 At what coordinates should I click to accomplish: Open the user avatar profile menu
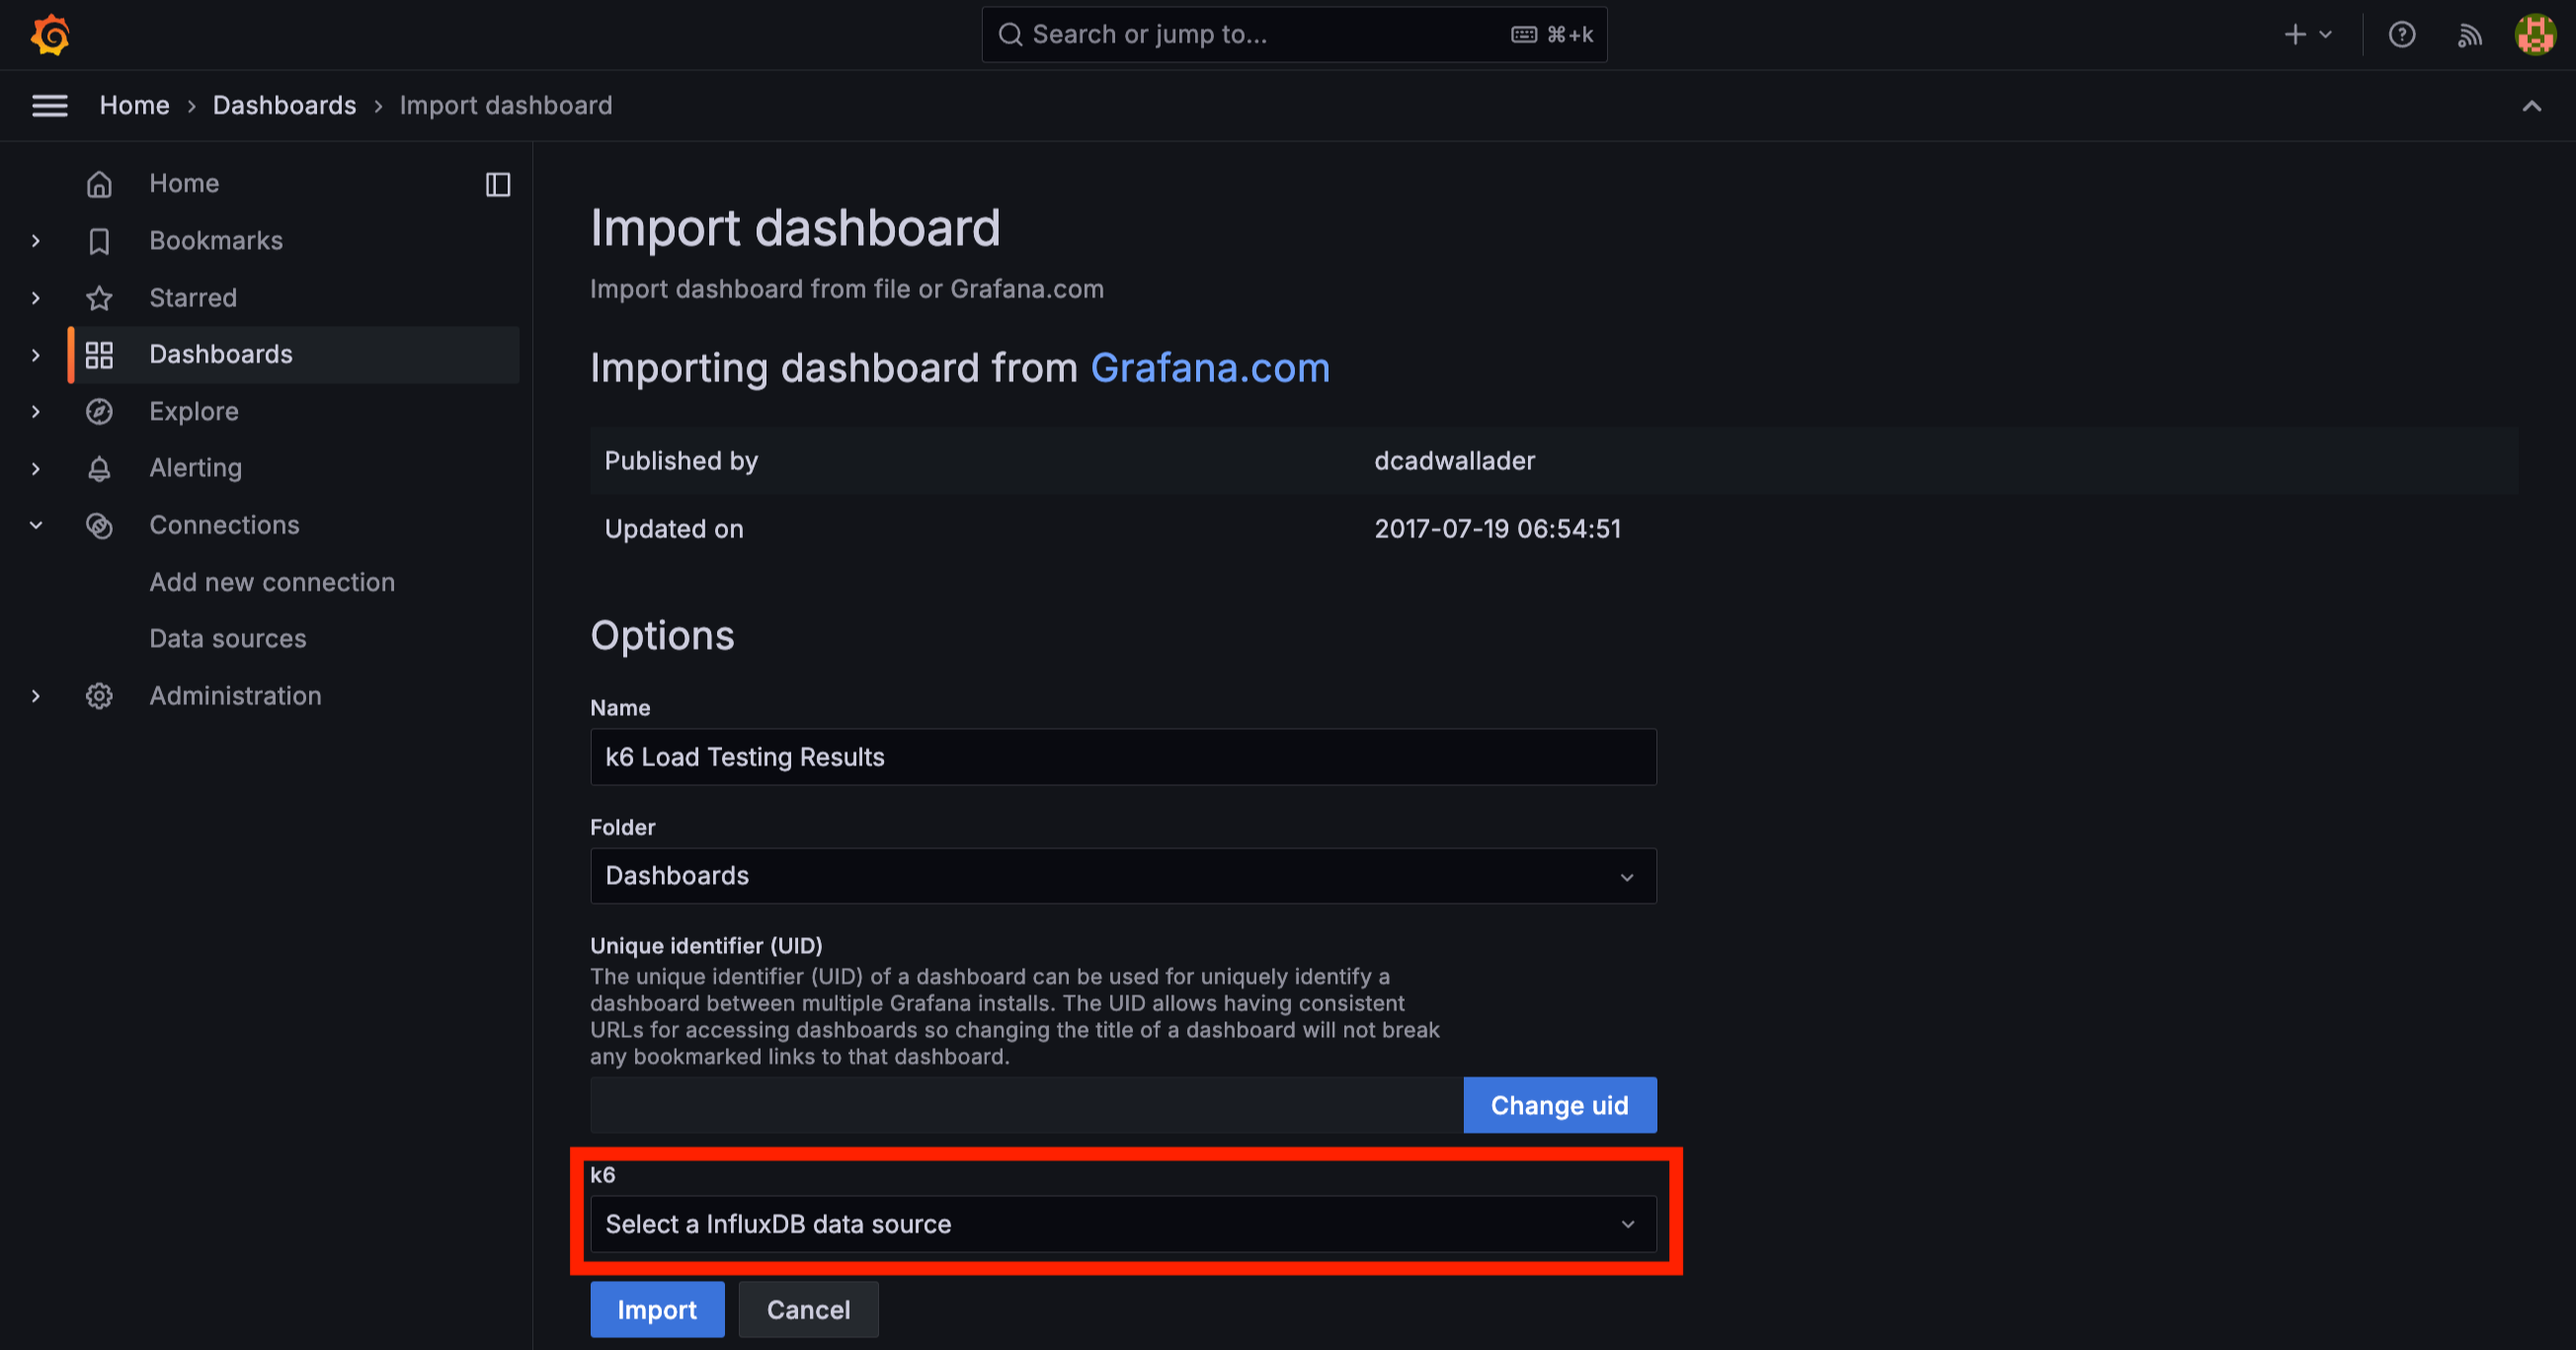pyautogui.click(x=2536, y=35)
